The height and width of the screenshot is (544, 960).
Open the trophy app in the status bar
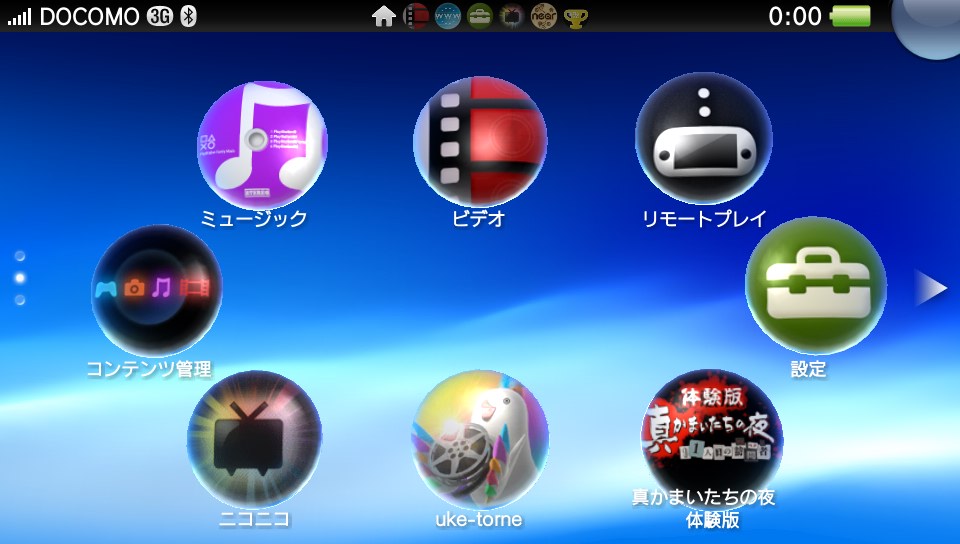(x=576, y=18)
